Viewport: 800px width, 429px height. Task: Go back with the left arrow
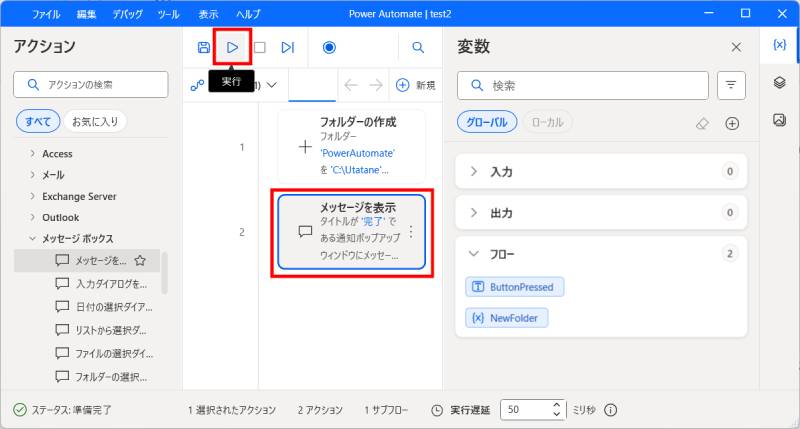pyautogui.click(x=351, y=85)
